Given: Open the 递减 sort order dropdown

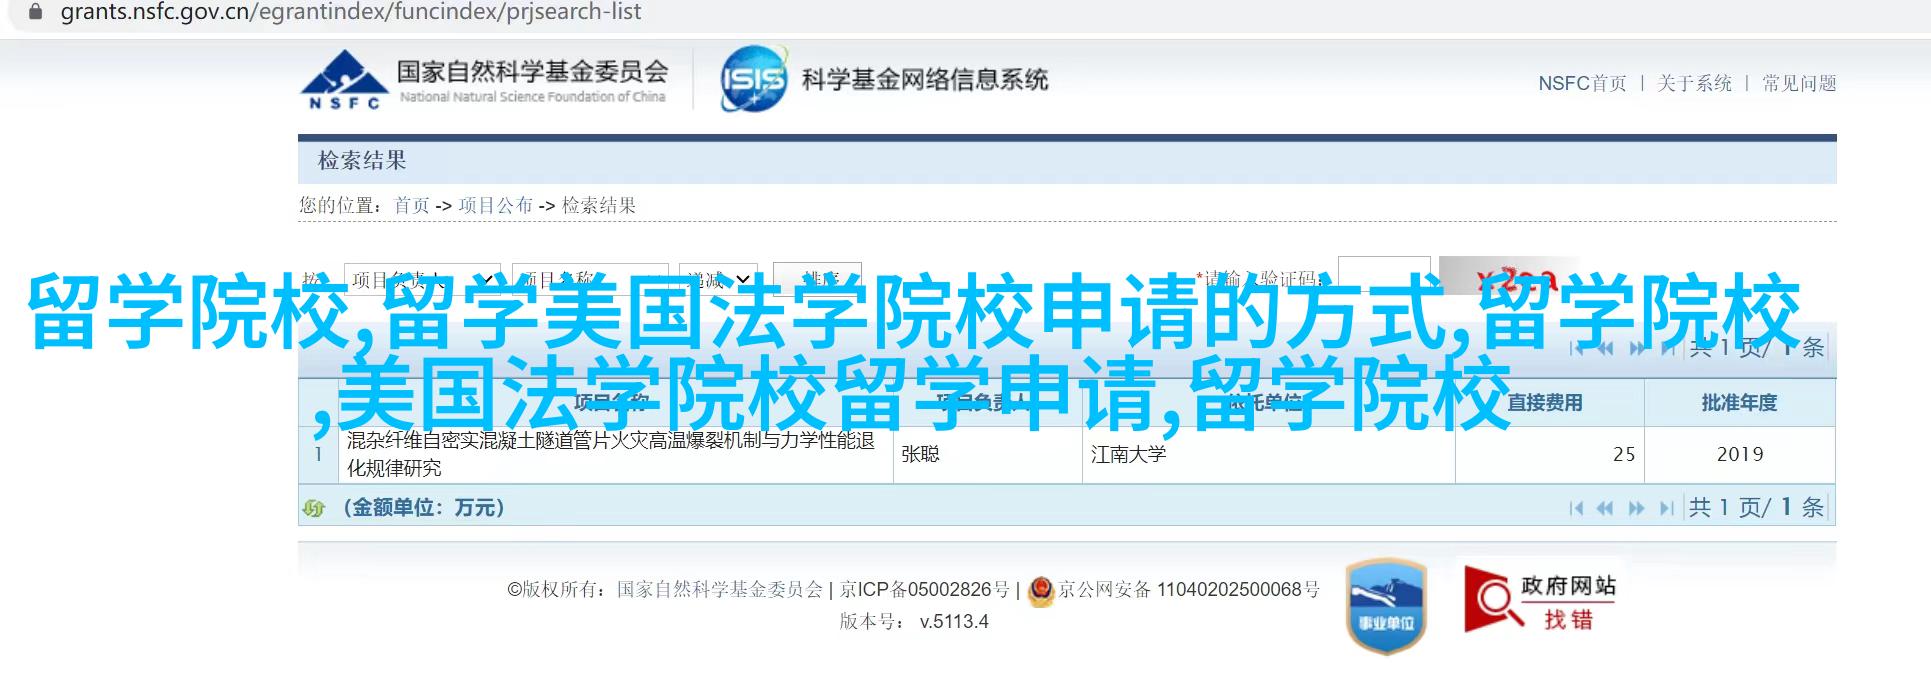Looking at the screenshot, I should [x=718, y=279].
